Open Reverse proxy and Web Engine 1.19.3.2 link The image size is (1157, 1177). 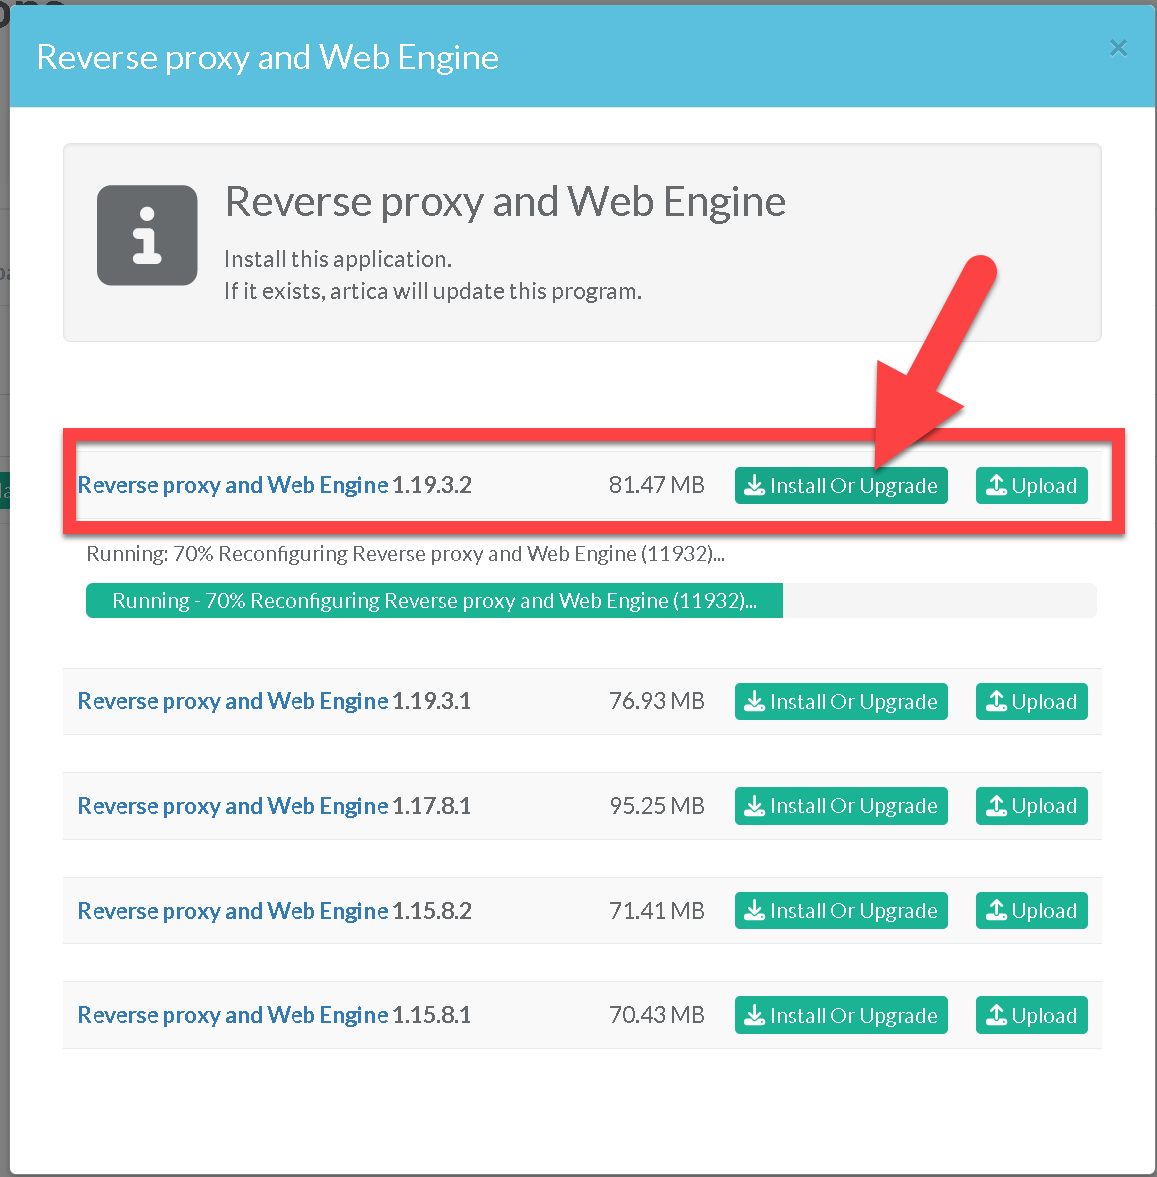(x=233, y=485)
